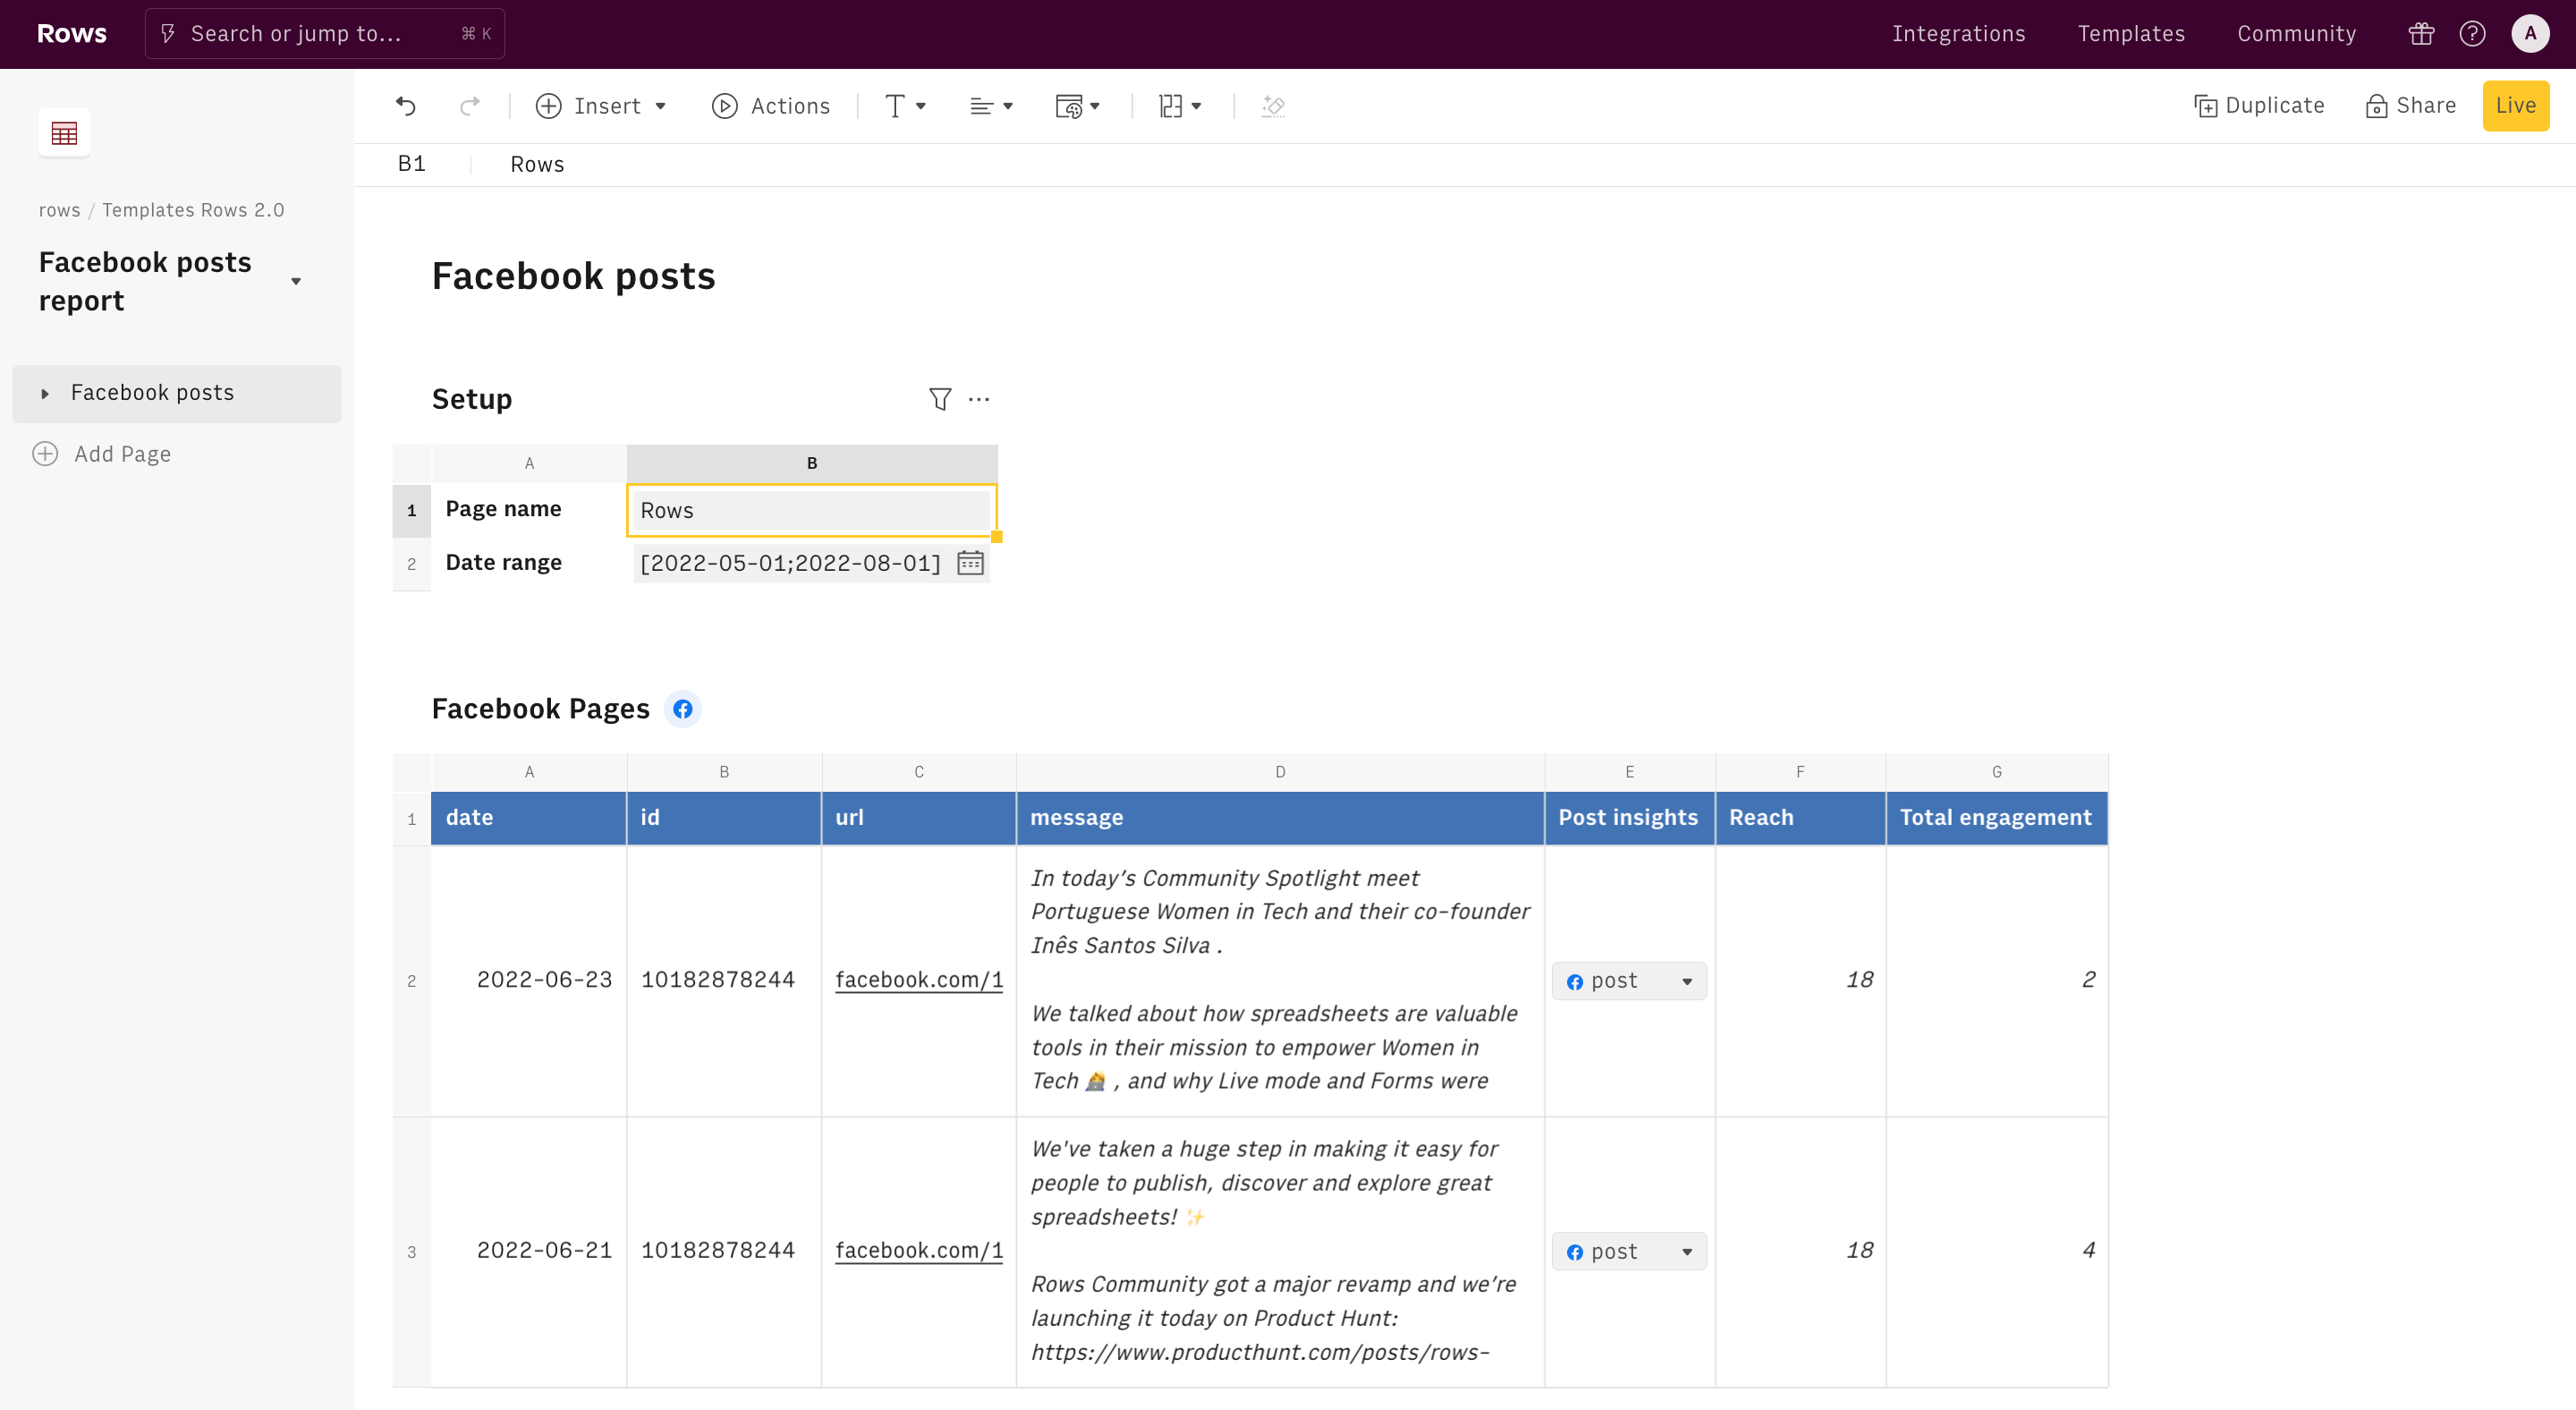2576x1410 pixels.
Task: Open the facebook.com link for 2022-06-21
Action: coord(918,1250)
